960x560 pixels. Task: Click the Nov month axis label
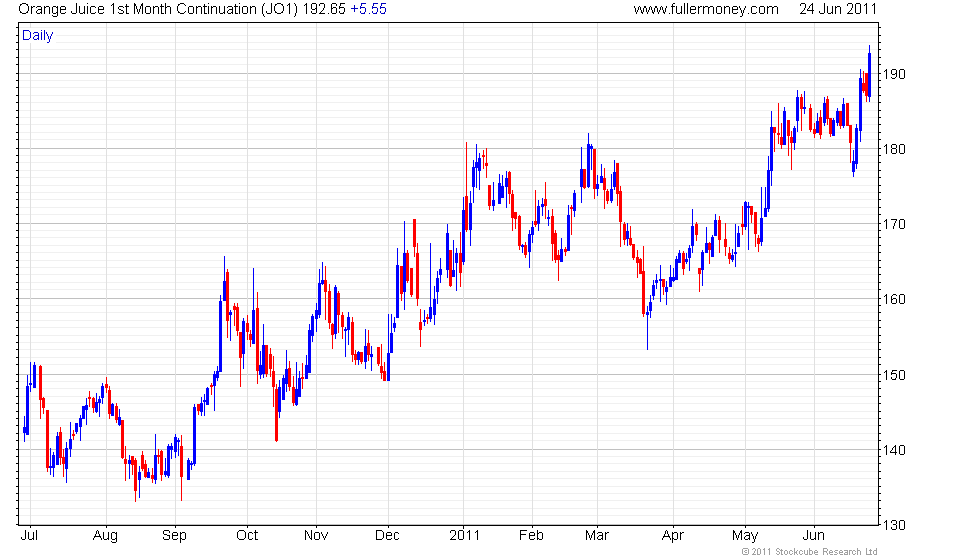point(316,536)
